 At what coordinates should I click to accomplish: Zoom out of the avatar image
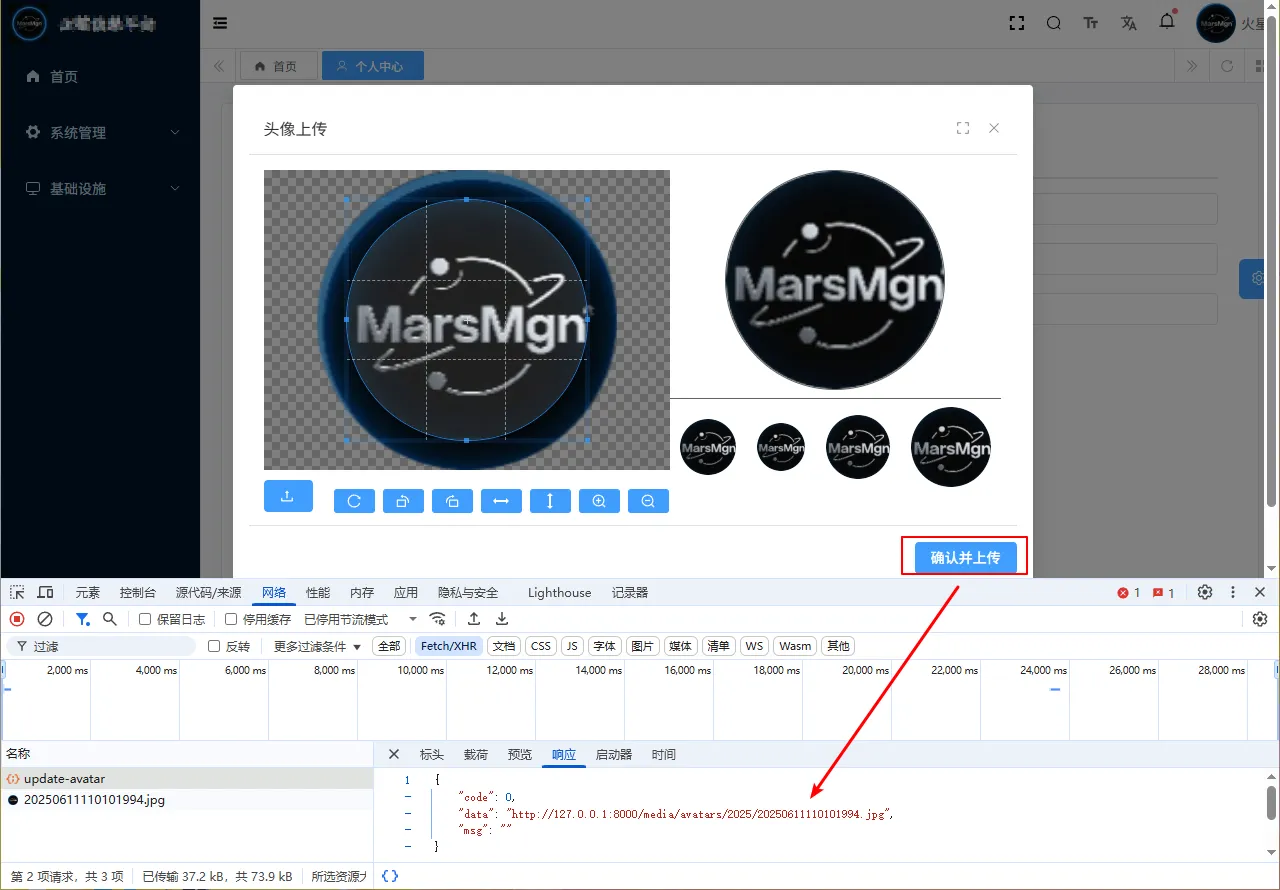click(648, 501)
